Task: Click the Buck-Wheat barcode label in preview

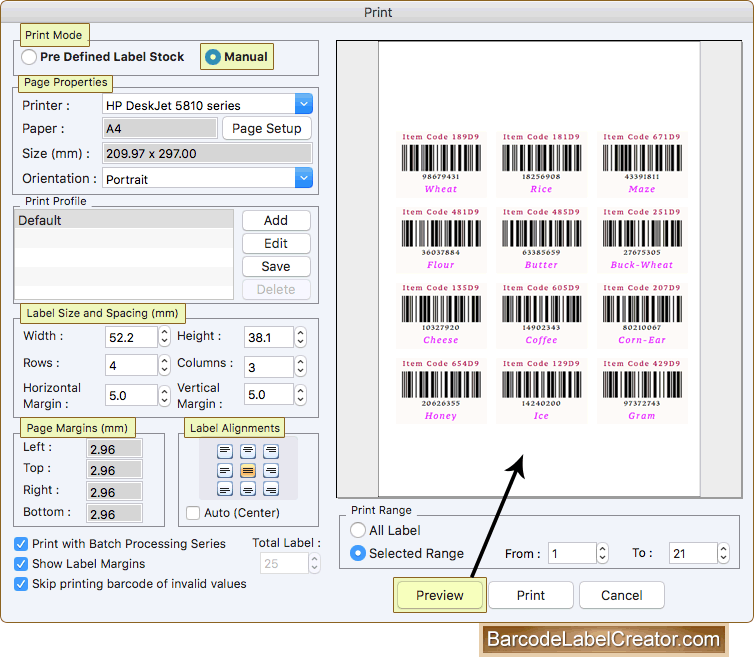Action: [x=642, y=239]
